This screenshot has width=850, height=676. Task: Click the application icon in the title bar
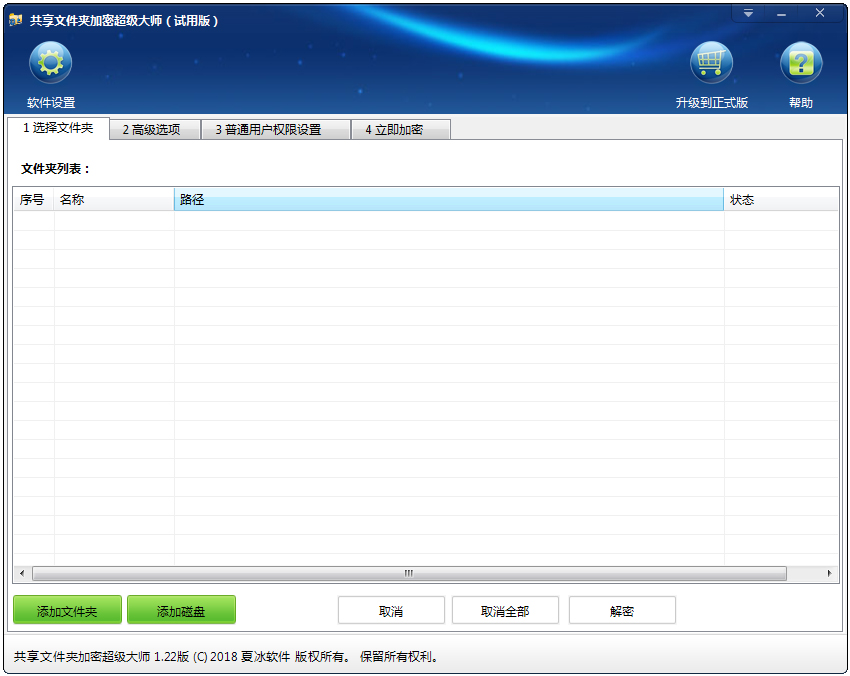14,14
